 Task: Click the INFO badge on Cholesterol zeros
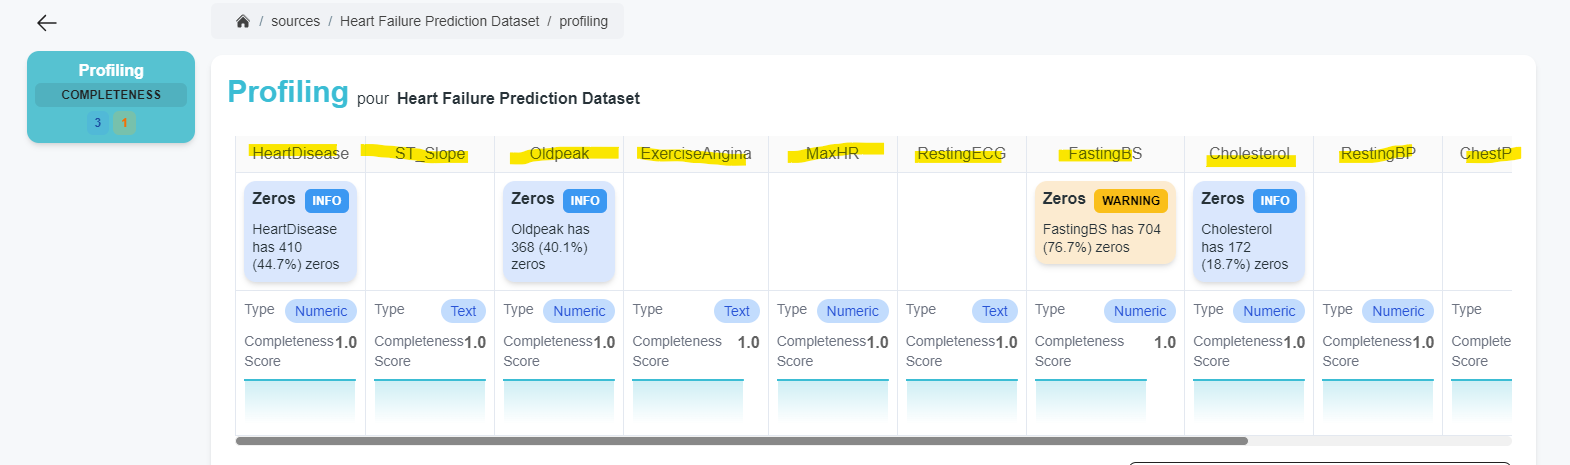[1274, 201]
